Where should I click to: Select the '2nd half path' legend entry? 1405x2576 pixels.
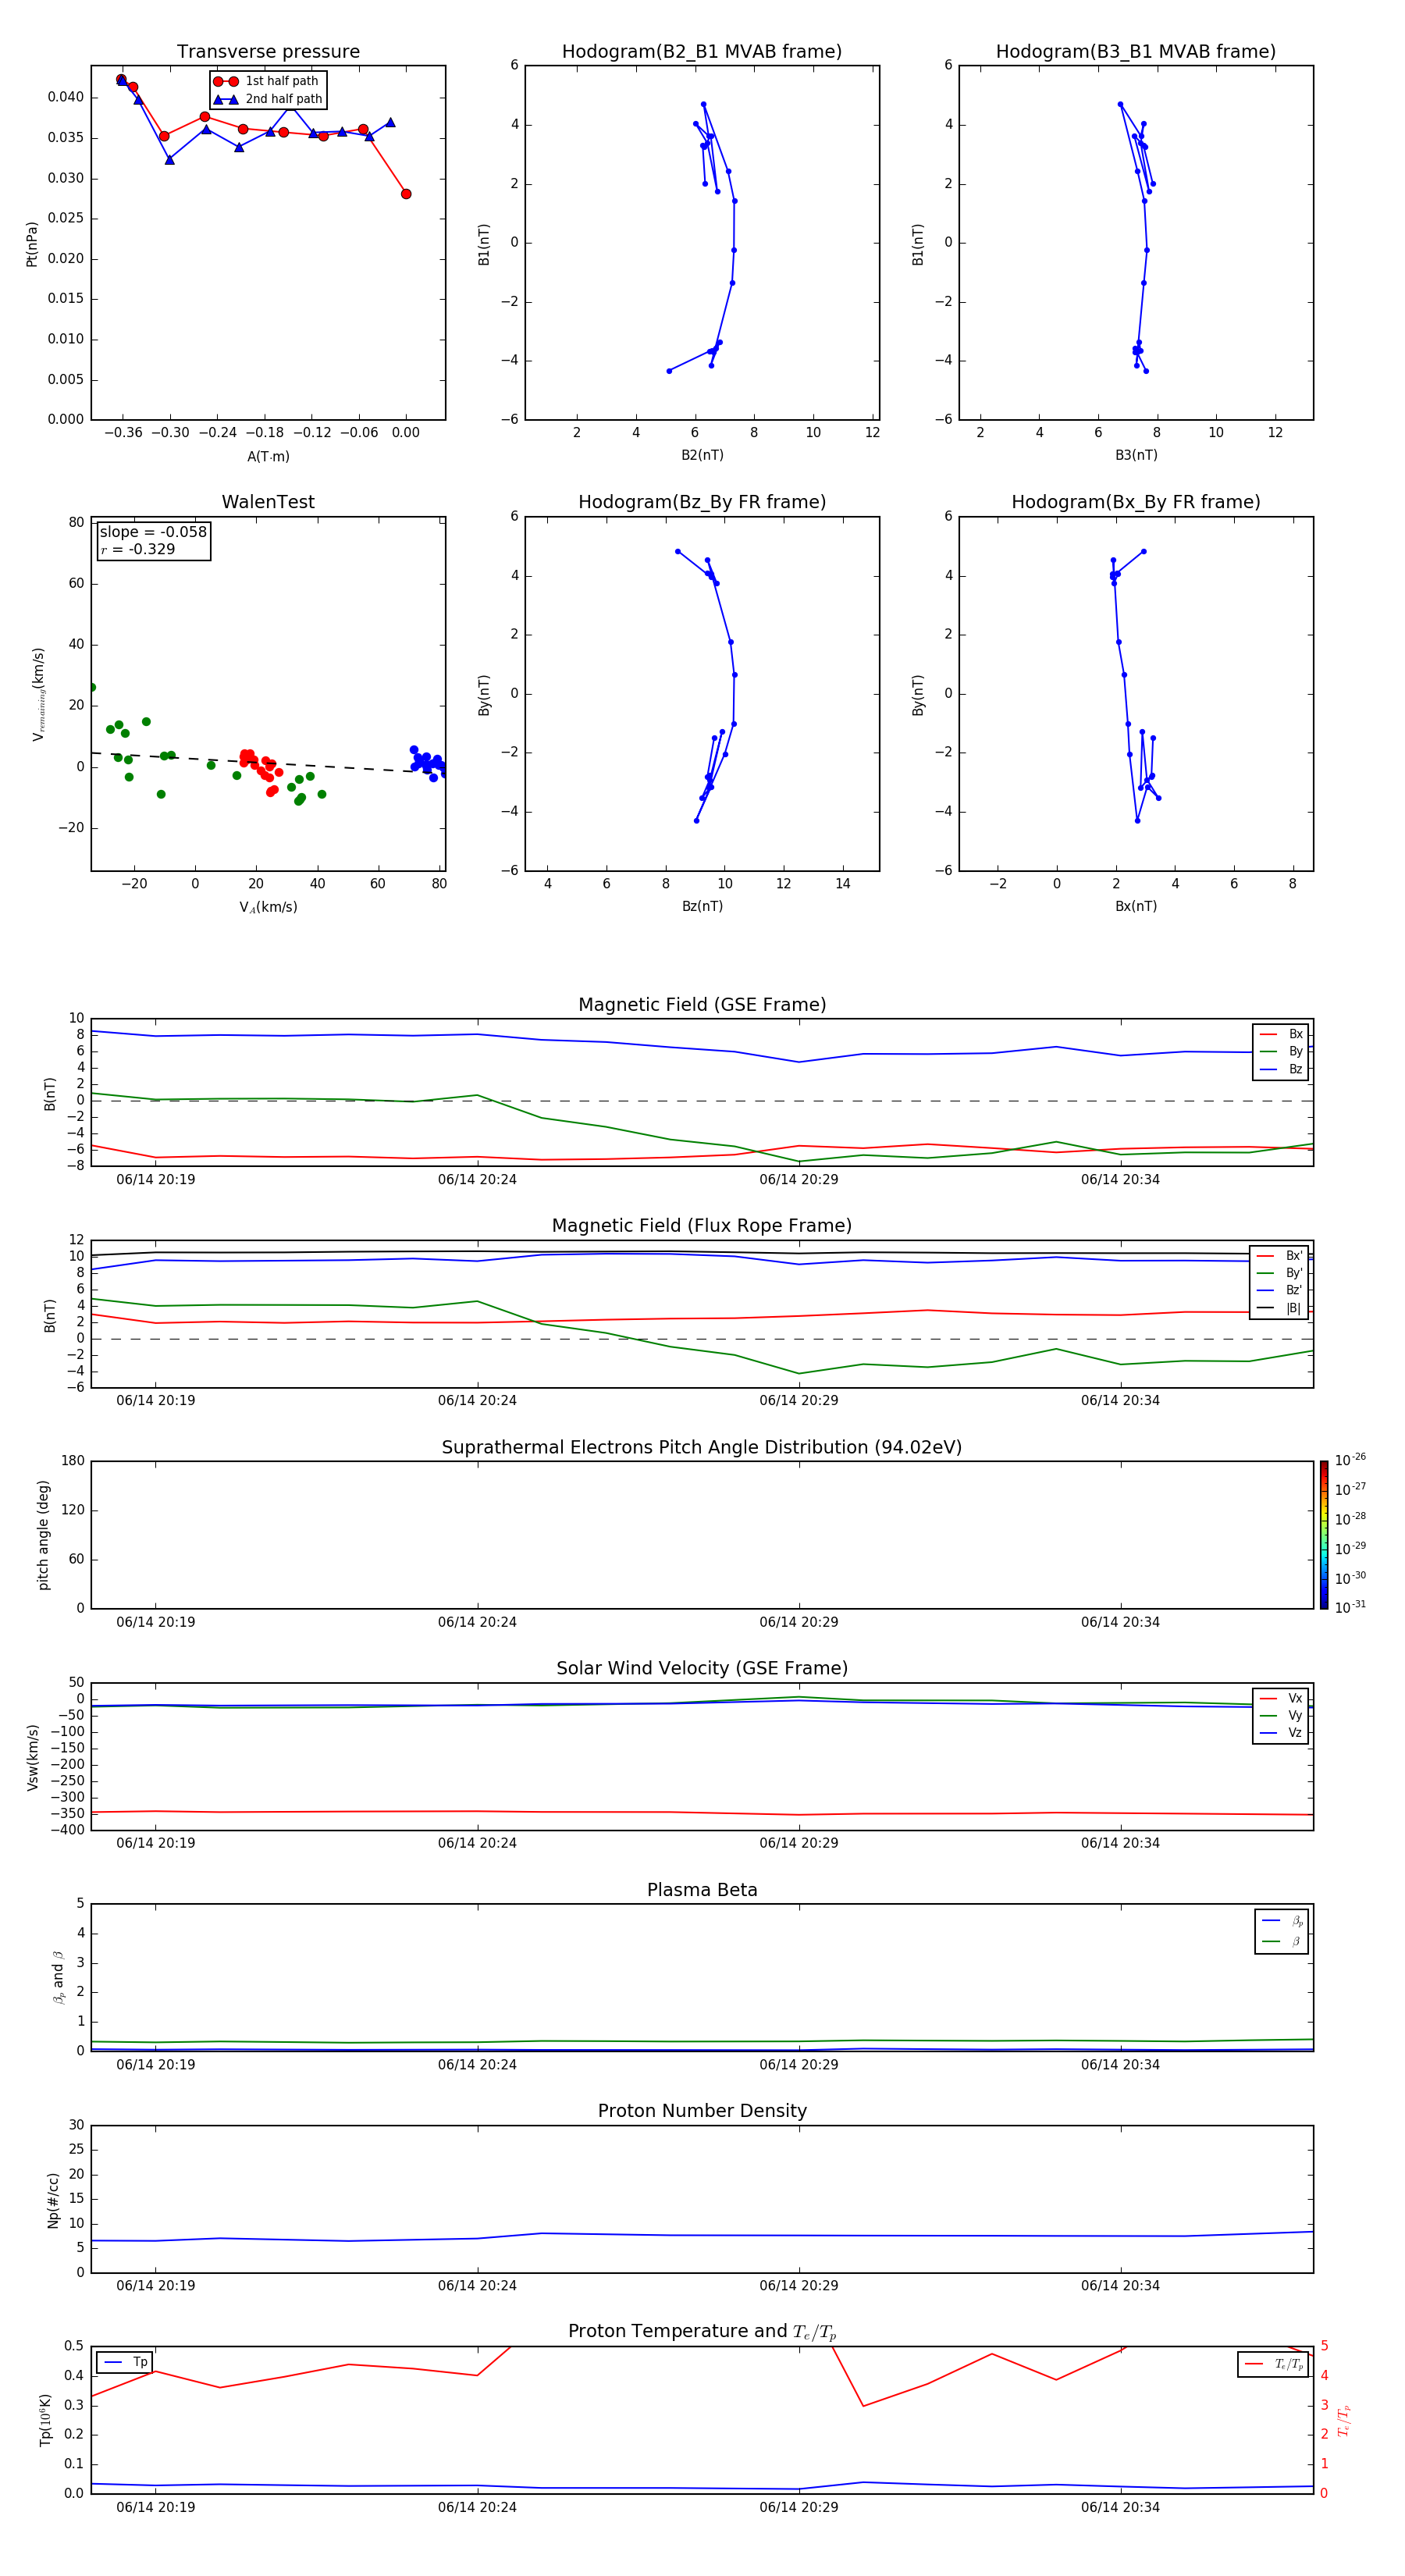pyautogui.click(x=267, y=99)
